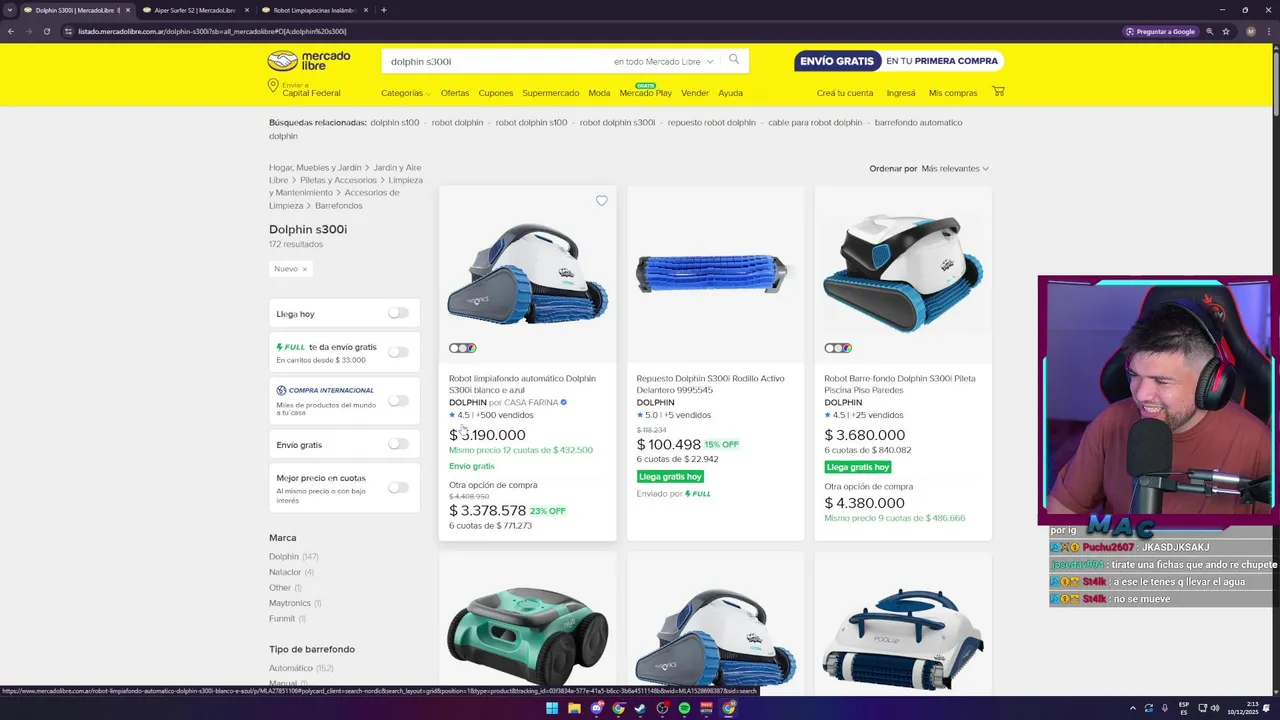Bookmark this page with the star icon
Image resolution: width=1280 pixels, height=720 pixels.
pyautogui.click(x=1226, y=31)
